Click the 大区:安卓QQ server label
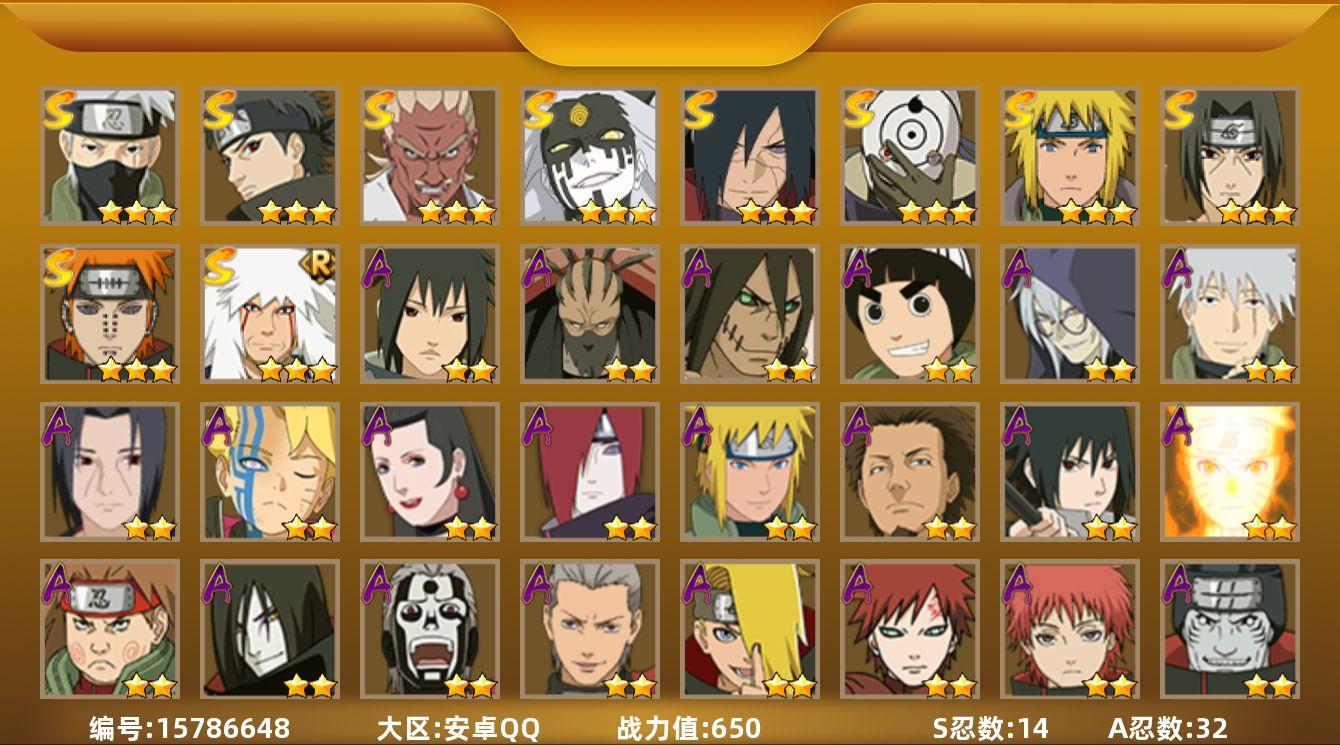Image resolution: width=1340 pixels, height=745 pixels. (x=458, y=728)
